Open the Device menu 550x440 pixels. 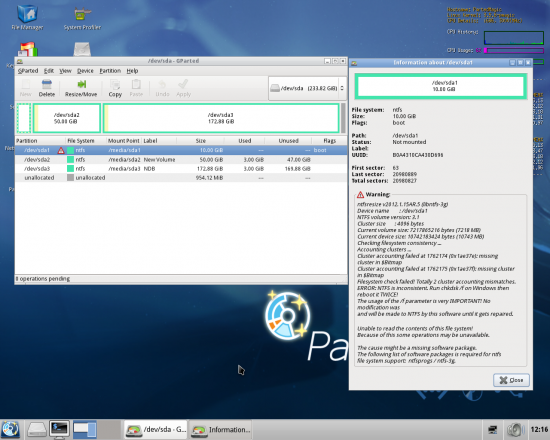click(85, 71)
